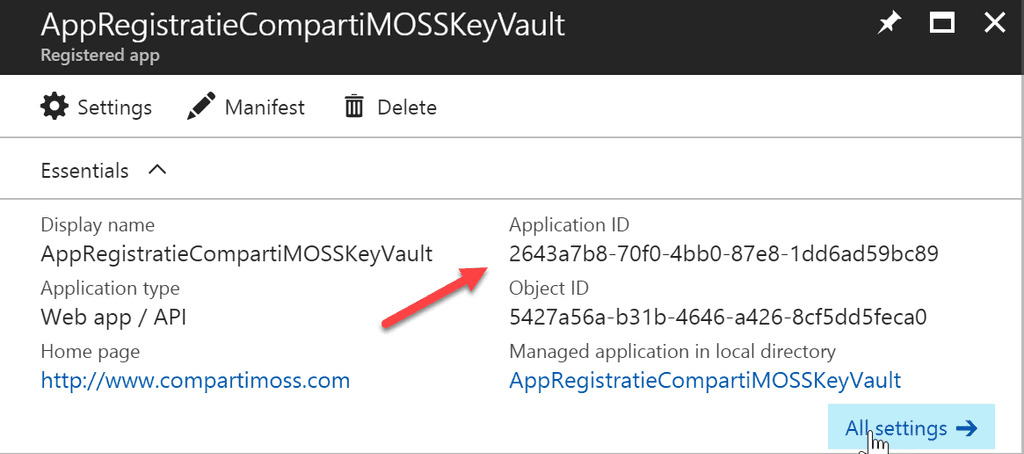Click the Manifest pencil icon
This screenshot has width=1024, height=454.
[202, 106]
